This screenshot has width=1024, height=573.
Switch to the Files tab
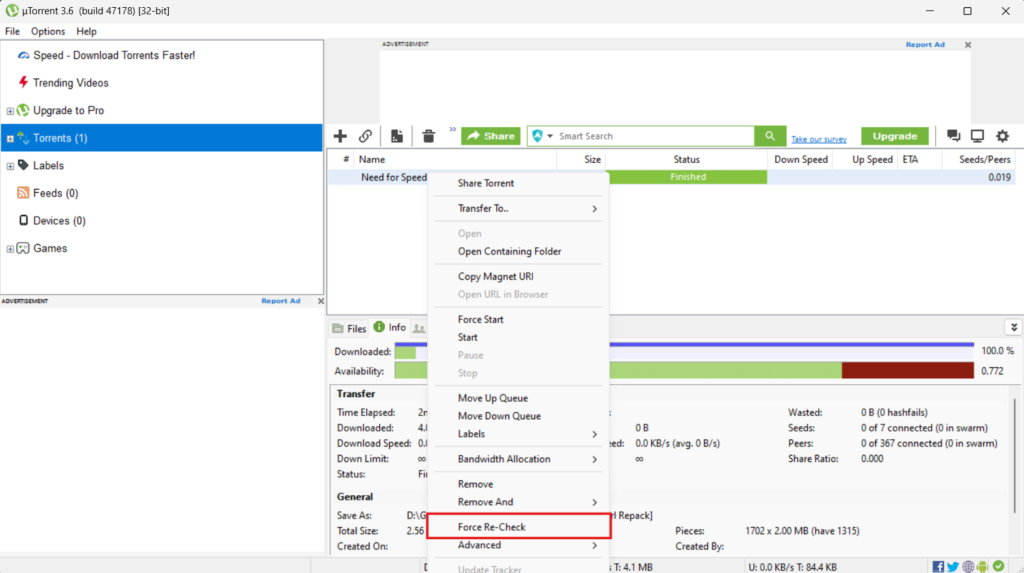pos(349,328)
